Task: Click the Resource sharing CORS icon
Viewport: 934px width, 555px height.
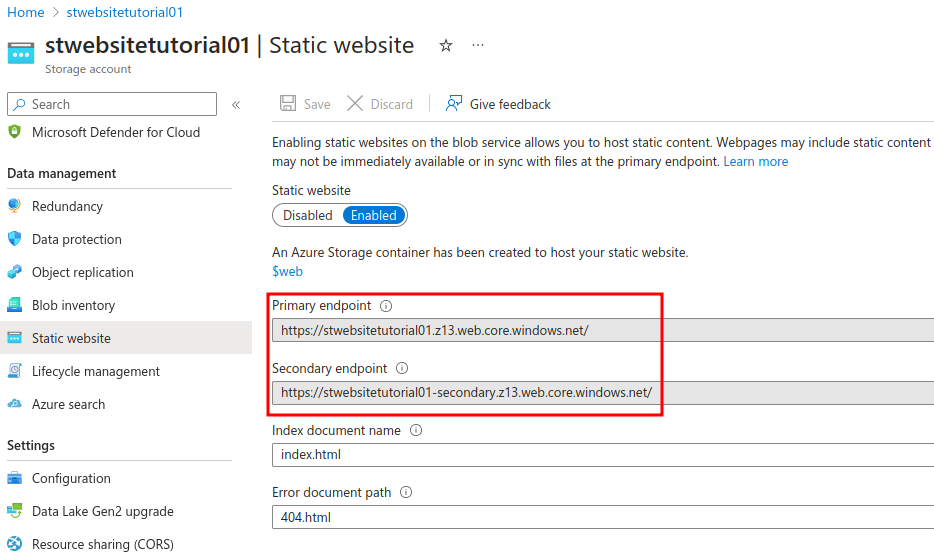Action: point(14,544)
